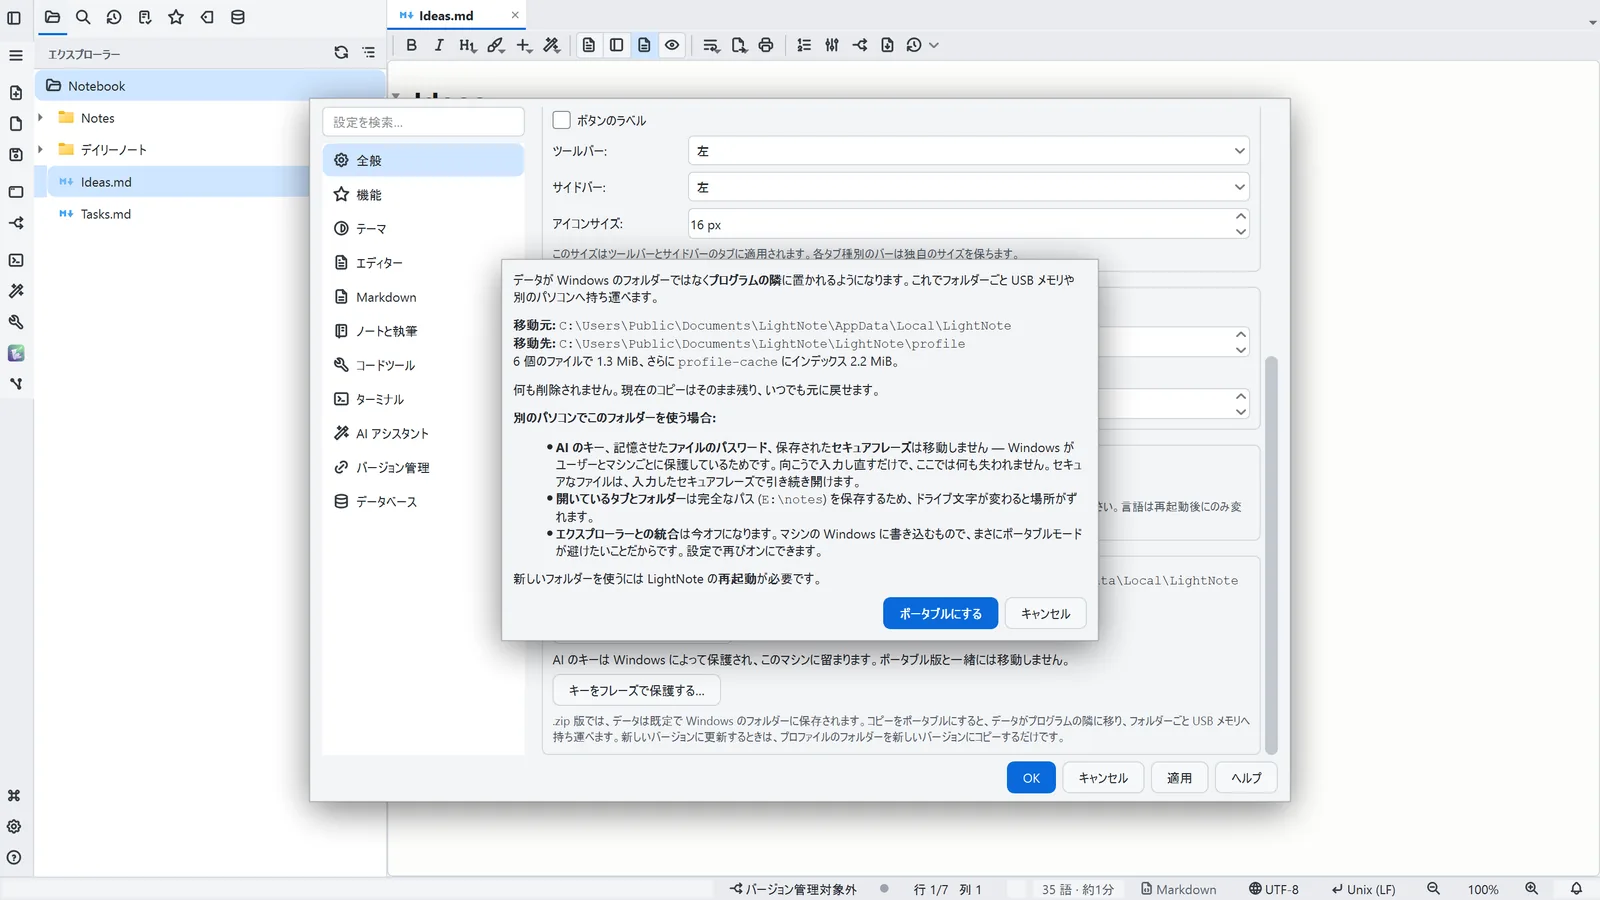This screenshot has height=900, width=1600.
Task: Zoom in with status bar magnifier
Action: coord(1531,889)
